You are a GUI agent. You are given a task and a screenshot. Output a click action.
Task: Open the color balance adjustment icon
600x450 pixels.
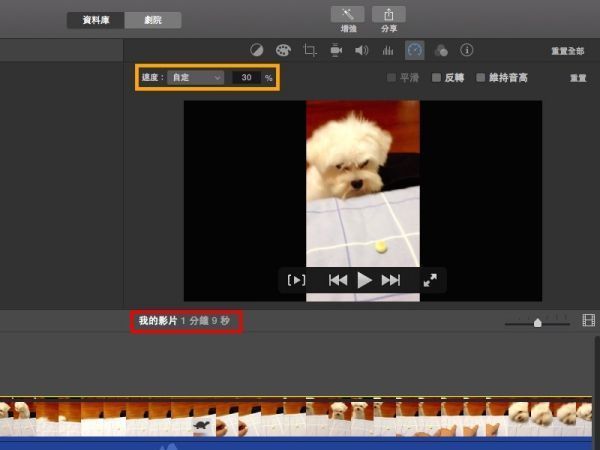[x=256, y=50]
